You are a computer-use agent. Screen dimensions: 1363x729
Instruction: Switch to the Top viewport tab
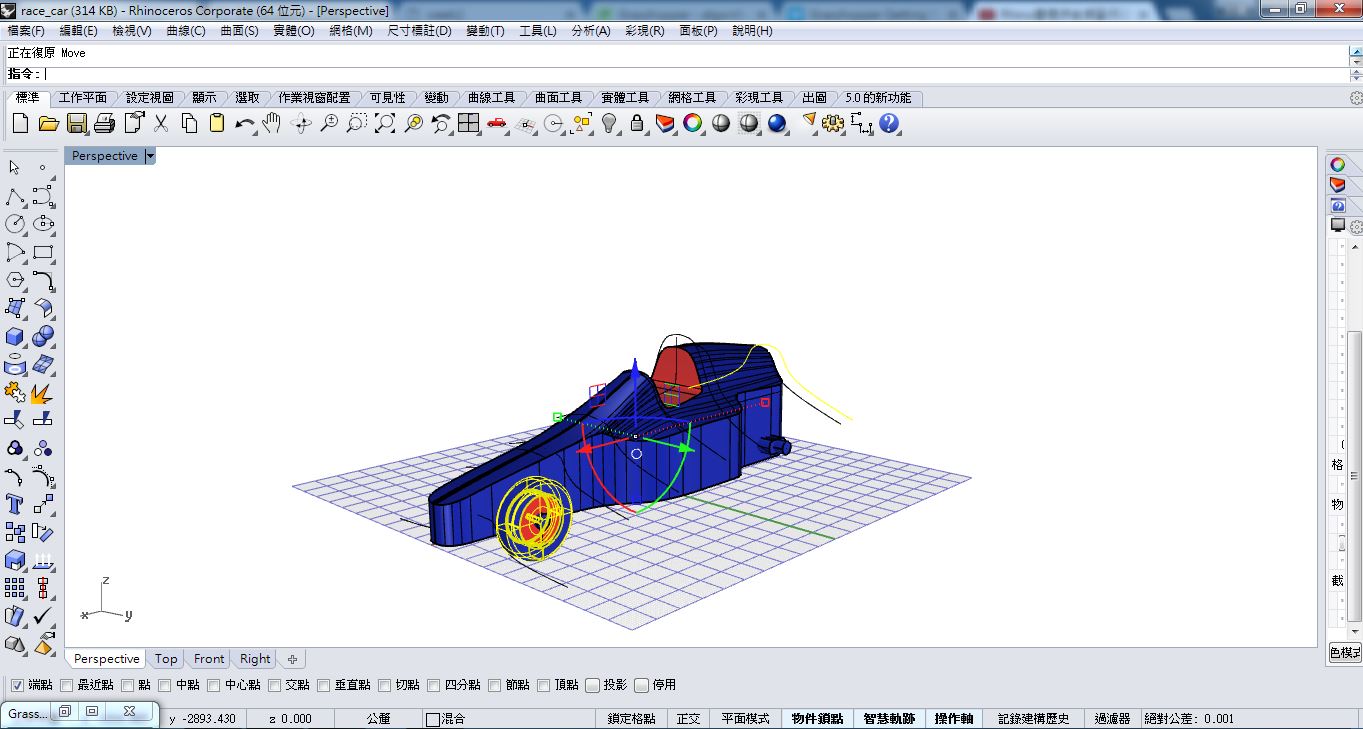coord(166,659)
